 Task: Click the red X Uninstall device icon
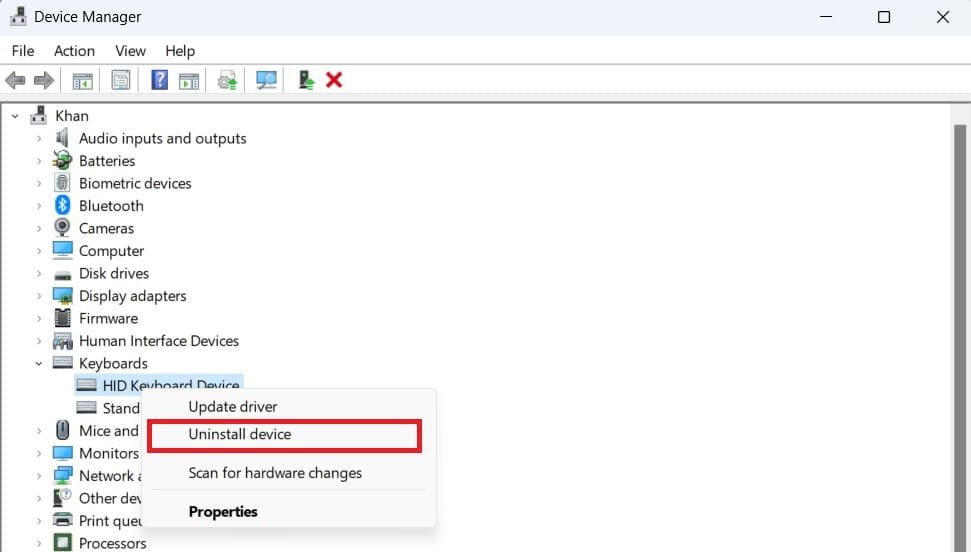pos(334,80)
